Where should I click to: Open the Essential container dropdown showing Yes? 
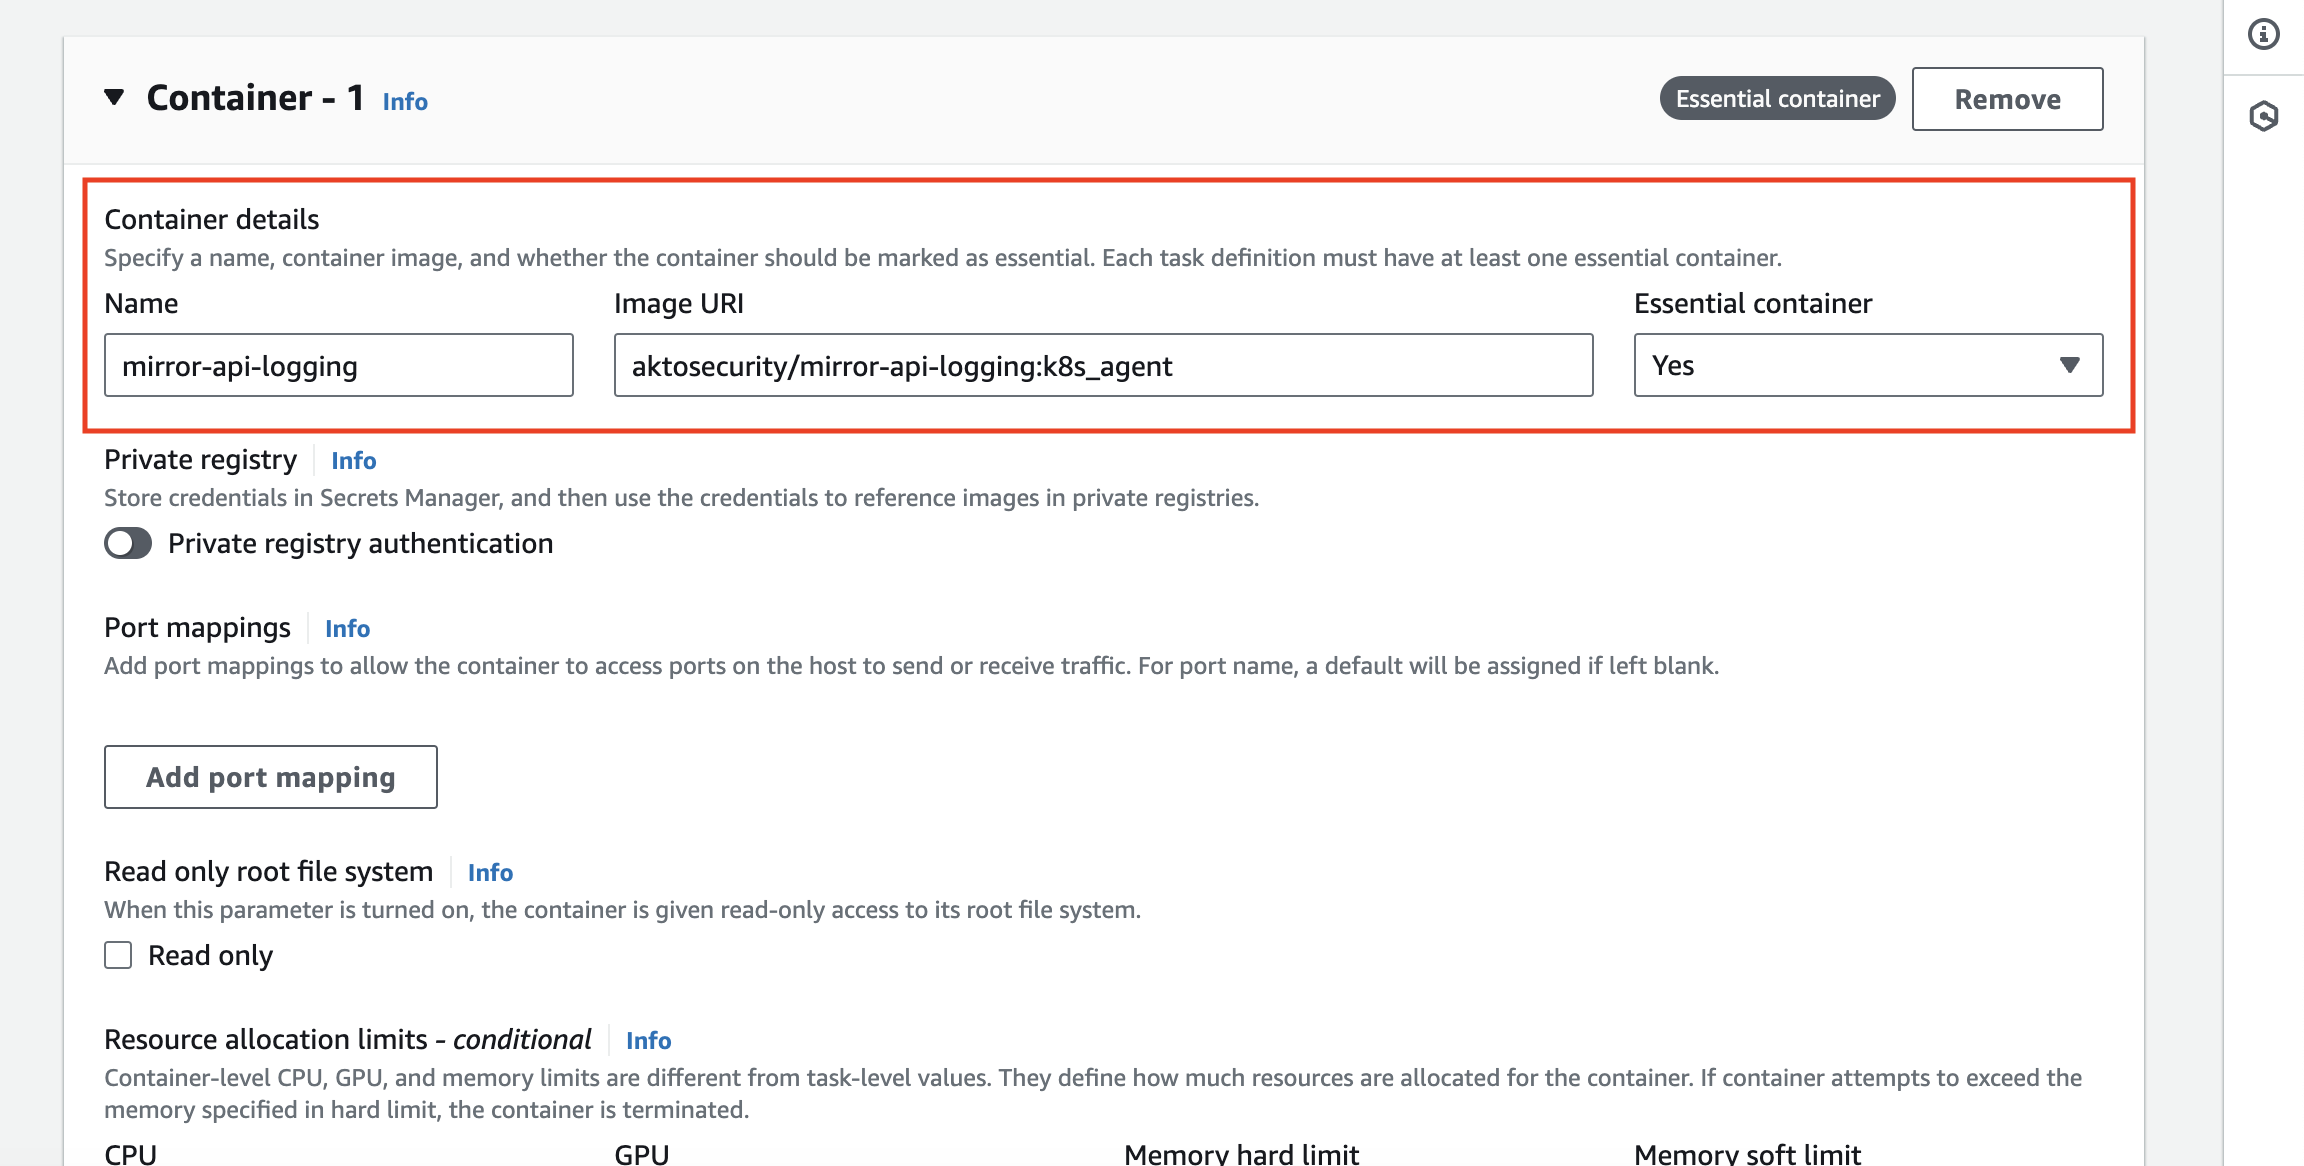1867,365
